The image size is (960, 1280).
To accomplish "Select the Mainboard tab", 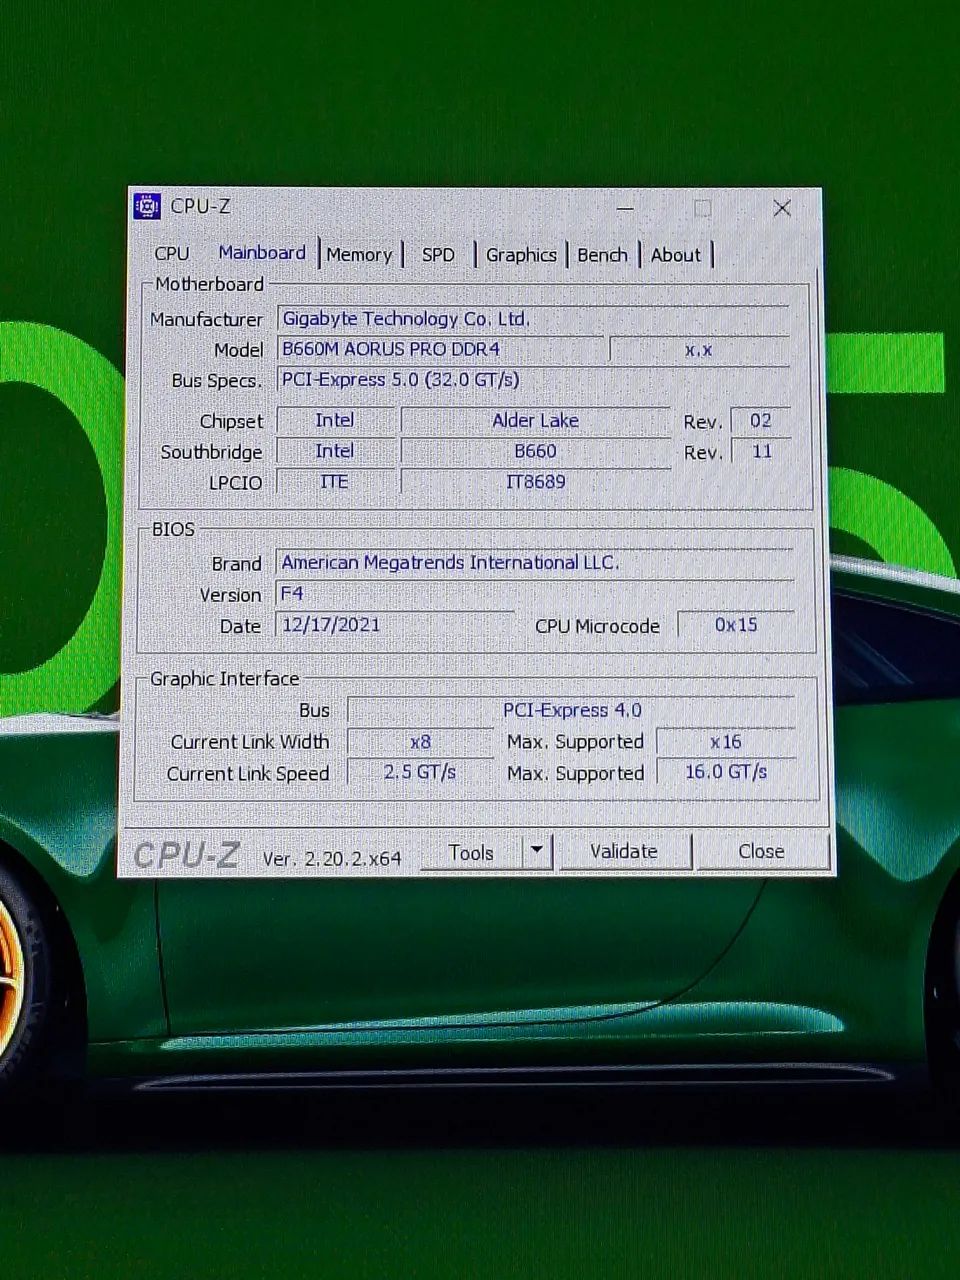I will tap(262, 253).
